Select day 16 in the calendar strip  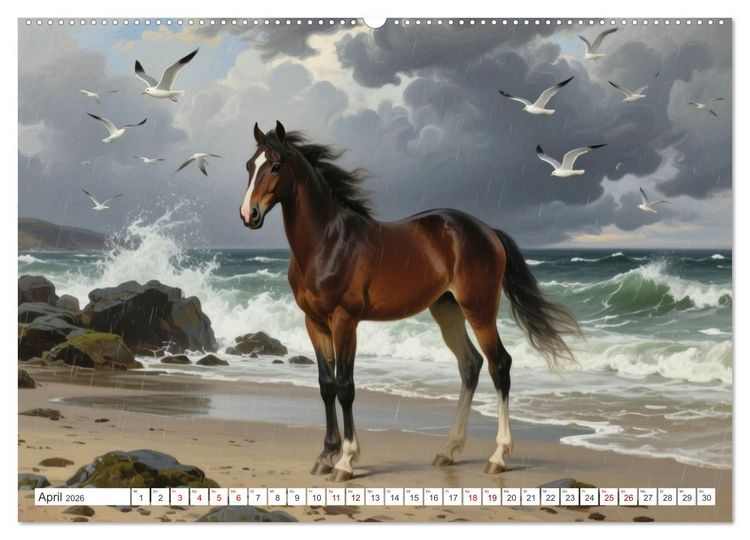coord(433,496)
